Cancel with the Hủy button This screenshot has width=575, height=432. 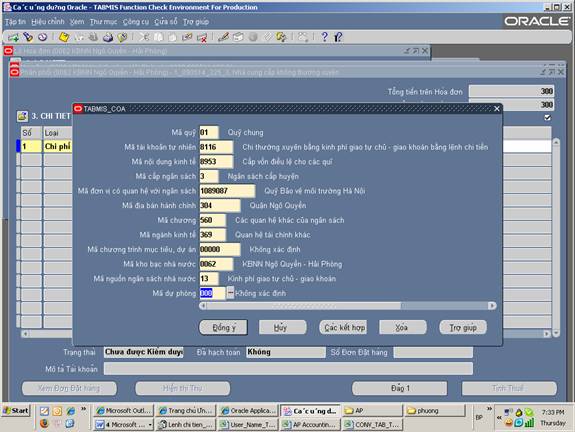click(283, 327)
